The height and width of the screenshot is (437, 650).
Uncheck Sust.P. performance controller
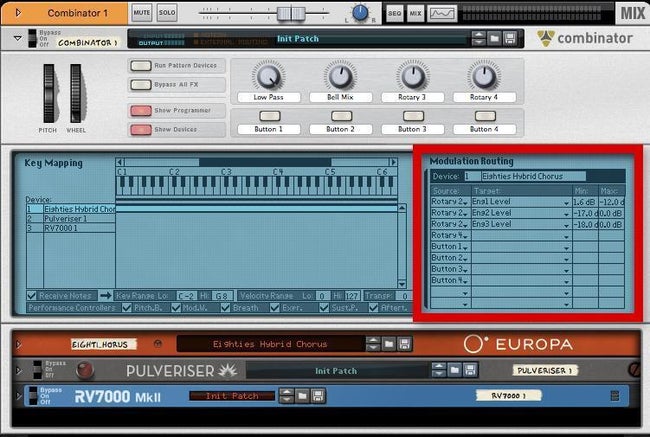324,308
